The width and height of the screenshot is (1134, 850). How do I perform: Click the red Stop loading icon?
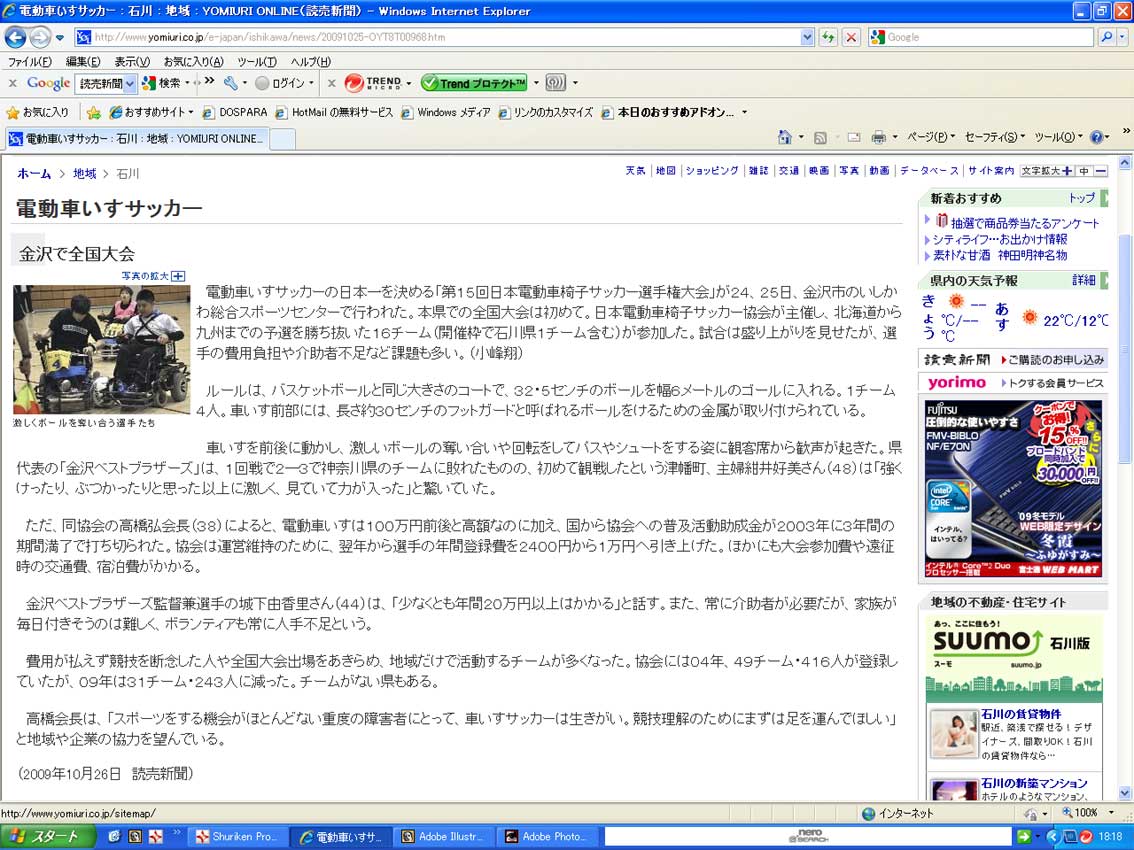click(x=851, y=37)
